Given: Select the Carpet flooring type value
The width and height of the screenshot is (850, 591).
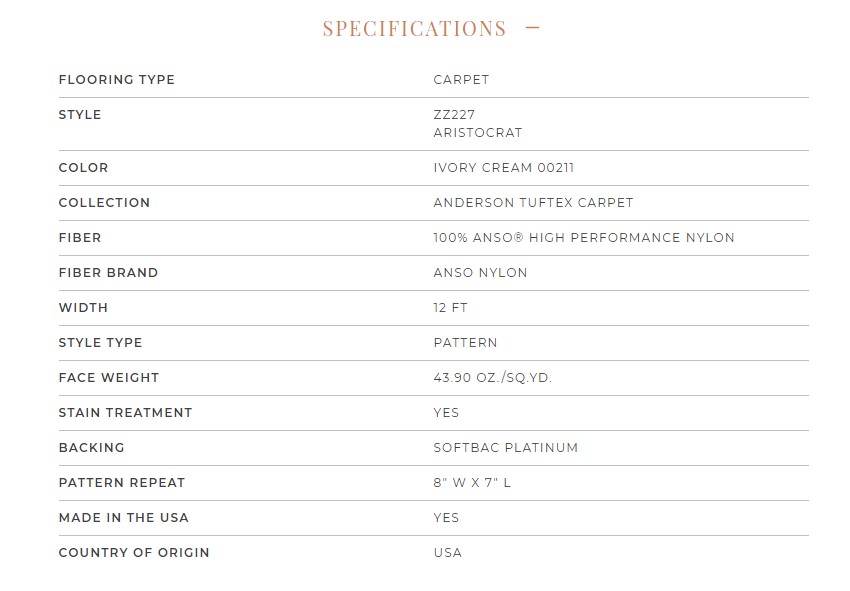Looking at the screenshot, I should click(461, 80).
